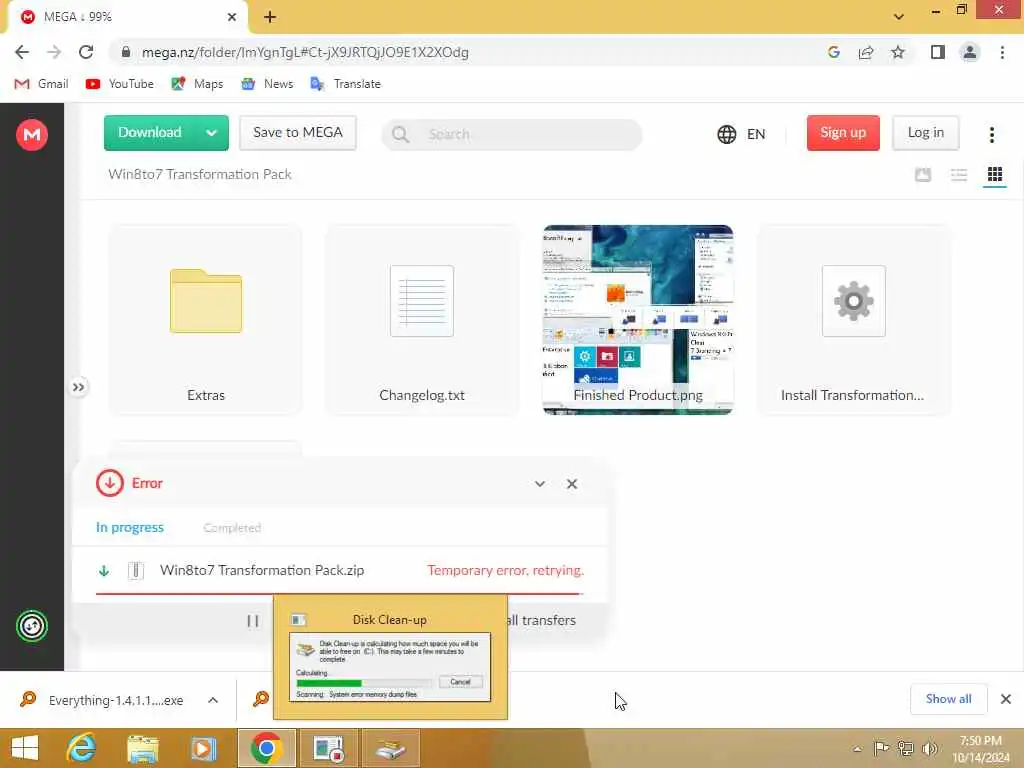Click the red Sign up button
The image size is (1024, 768).
coord(843,133)
